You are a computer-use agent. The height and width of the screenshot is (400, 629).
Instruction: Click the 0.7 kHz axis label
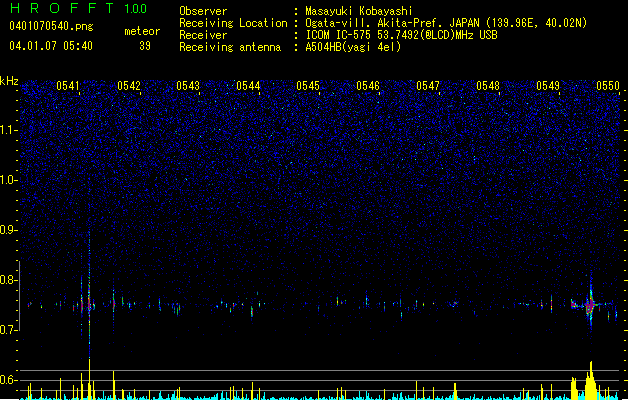pyautogui.click(x=9, y=330)
